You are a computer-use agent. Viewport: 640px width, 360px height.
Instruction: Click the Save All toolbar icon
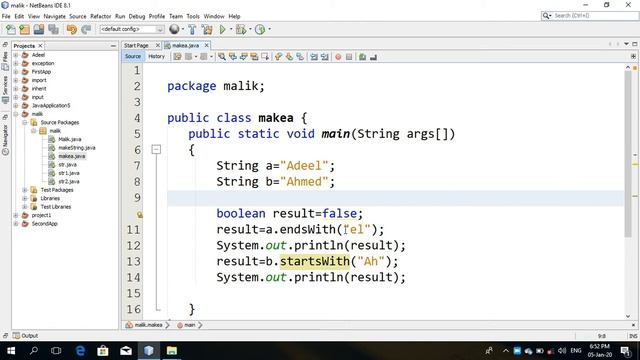click(53, 29)
